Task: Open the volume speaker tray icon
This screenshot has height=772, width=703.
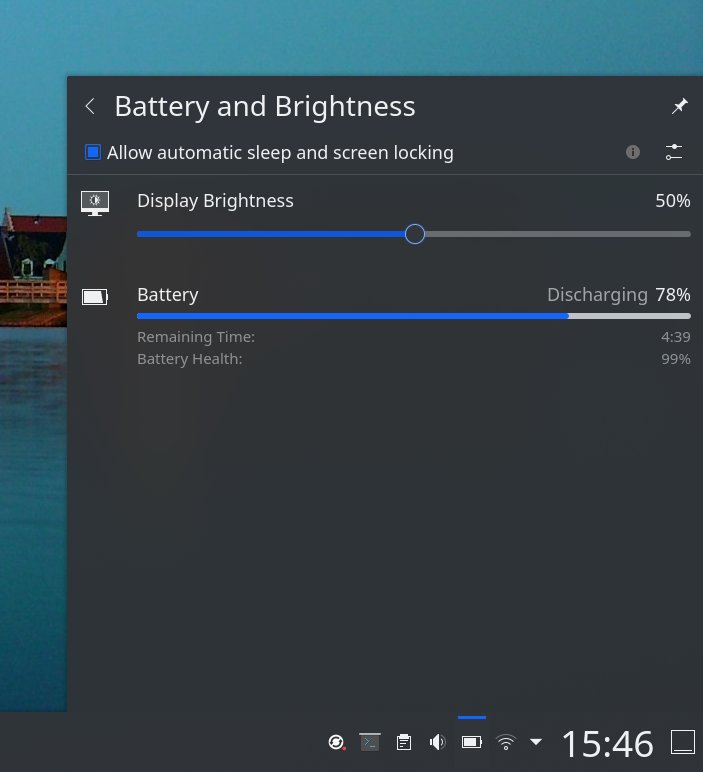Action: coord(437,742)
